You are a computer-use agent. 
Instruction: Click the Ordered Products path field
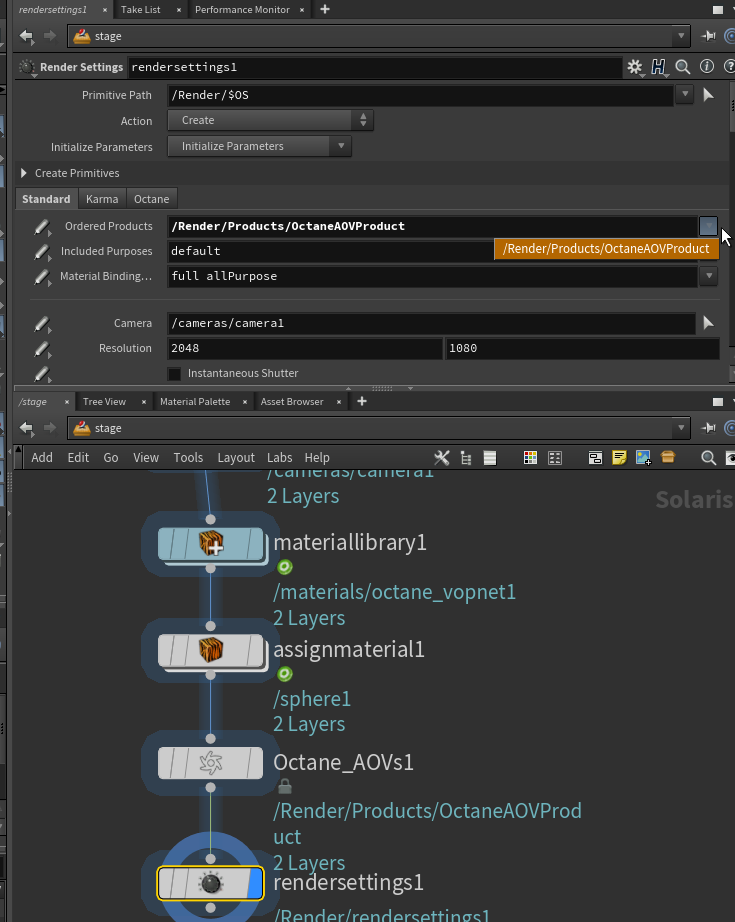click(x=432, y=226)
